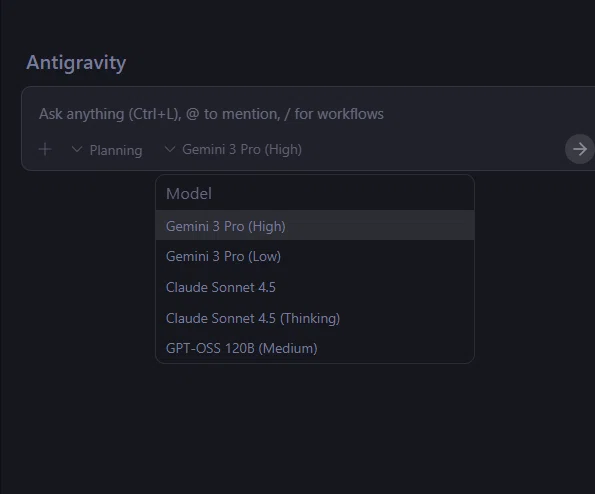The width and height of the screenshot is (595, 494).
Task: Select GPT-OSS 120B (Medium) model
Action: pos(315,348)
